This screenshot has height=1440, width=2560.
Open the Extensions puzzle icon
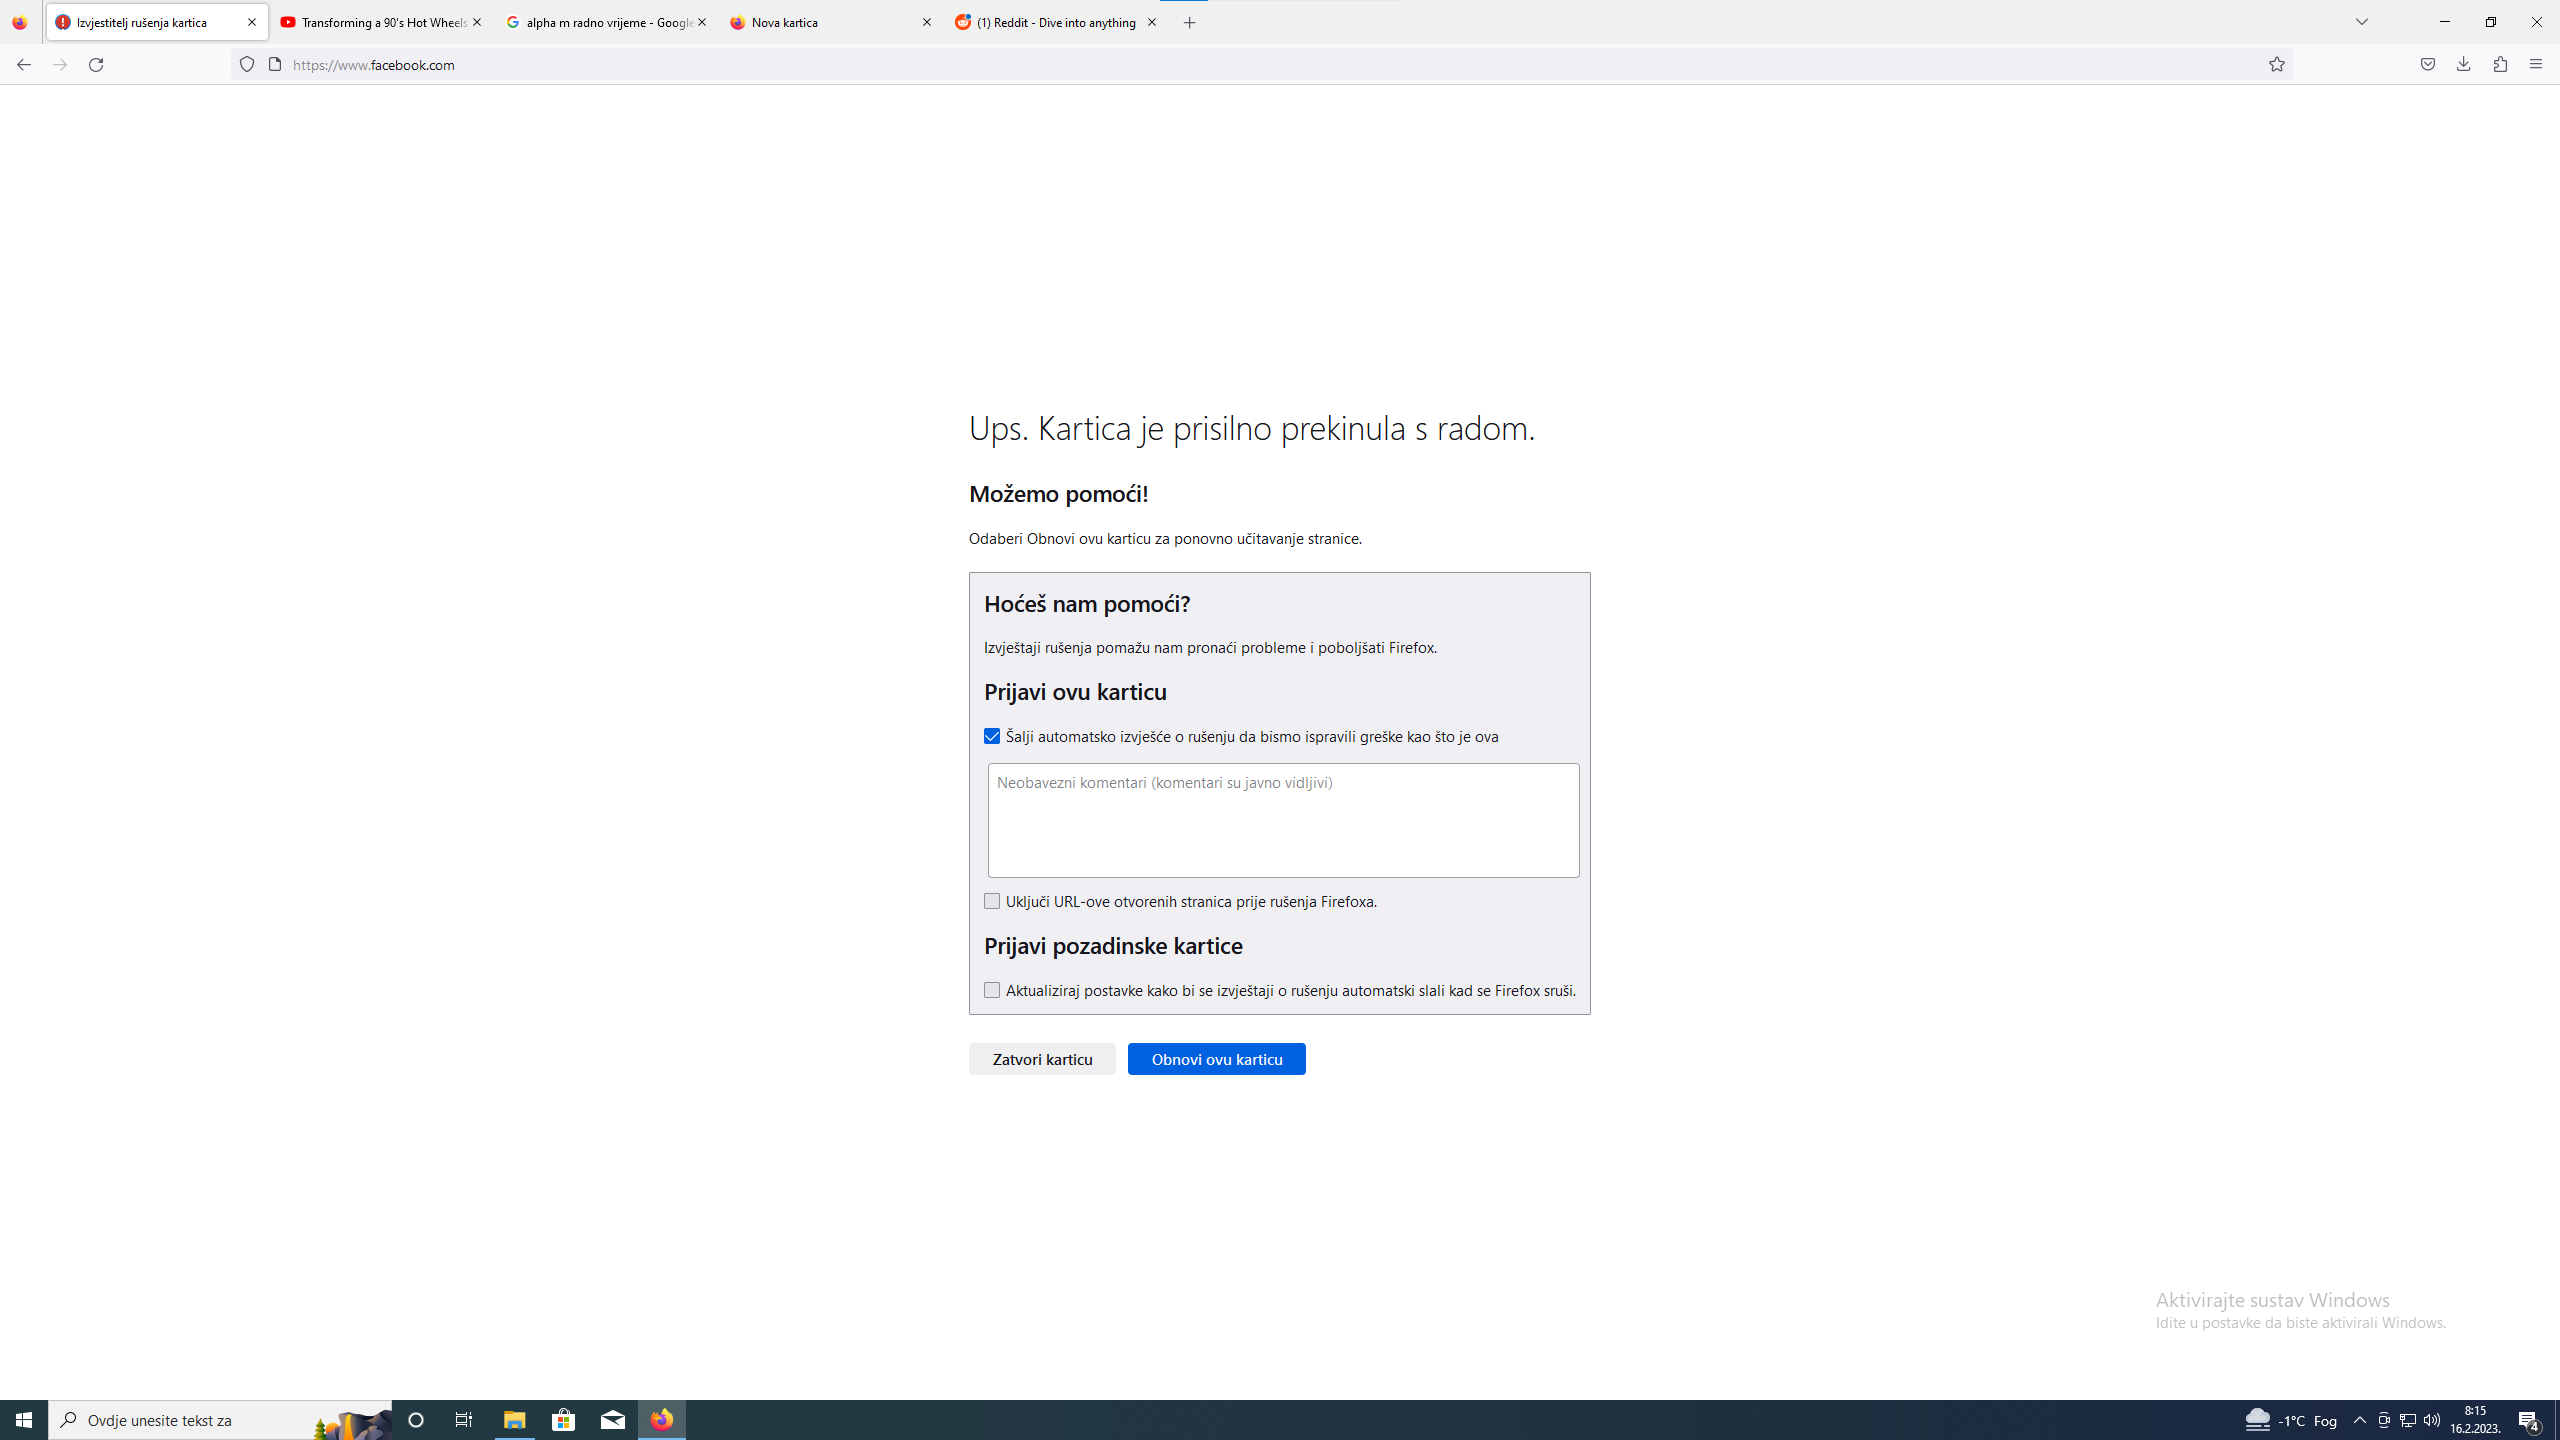[2500, 65]
